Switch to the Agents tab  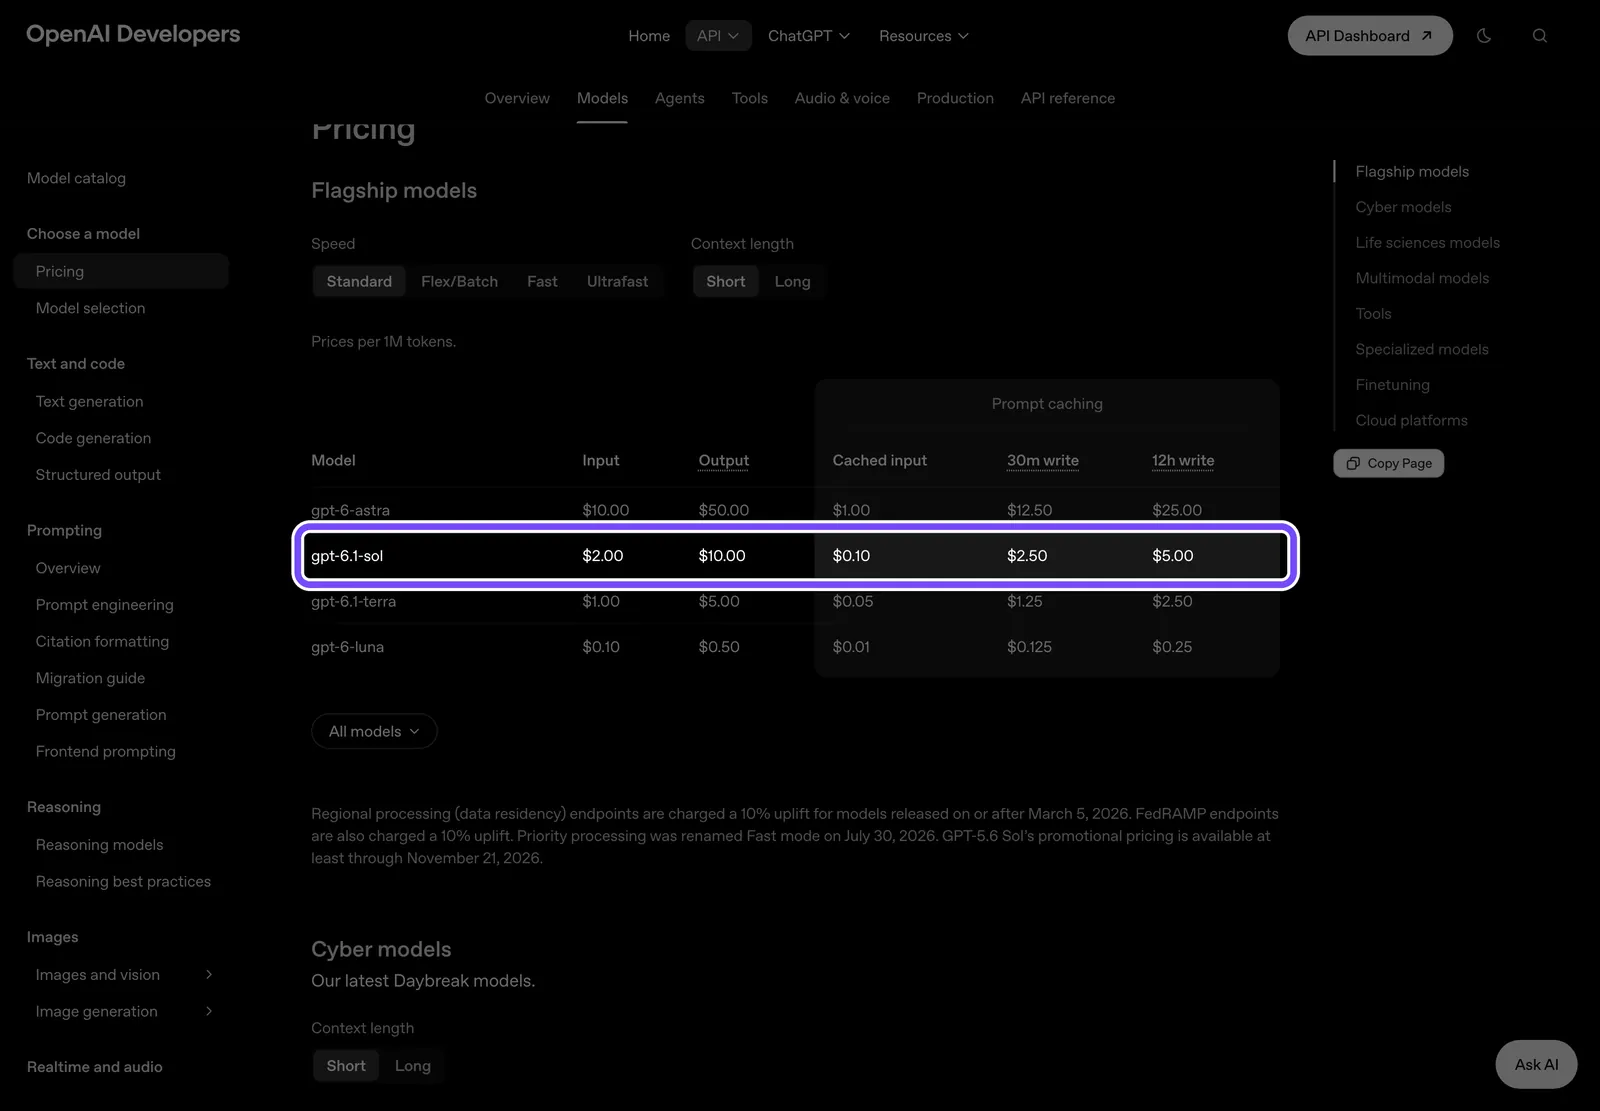(680, 98)
